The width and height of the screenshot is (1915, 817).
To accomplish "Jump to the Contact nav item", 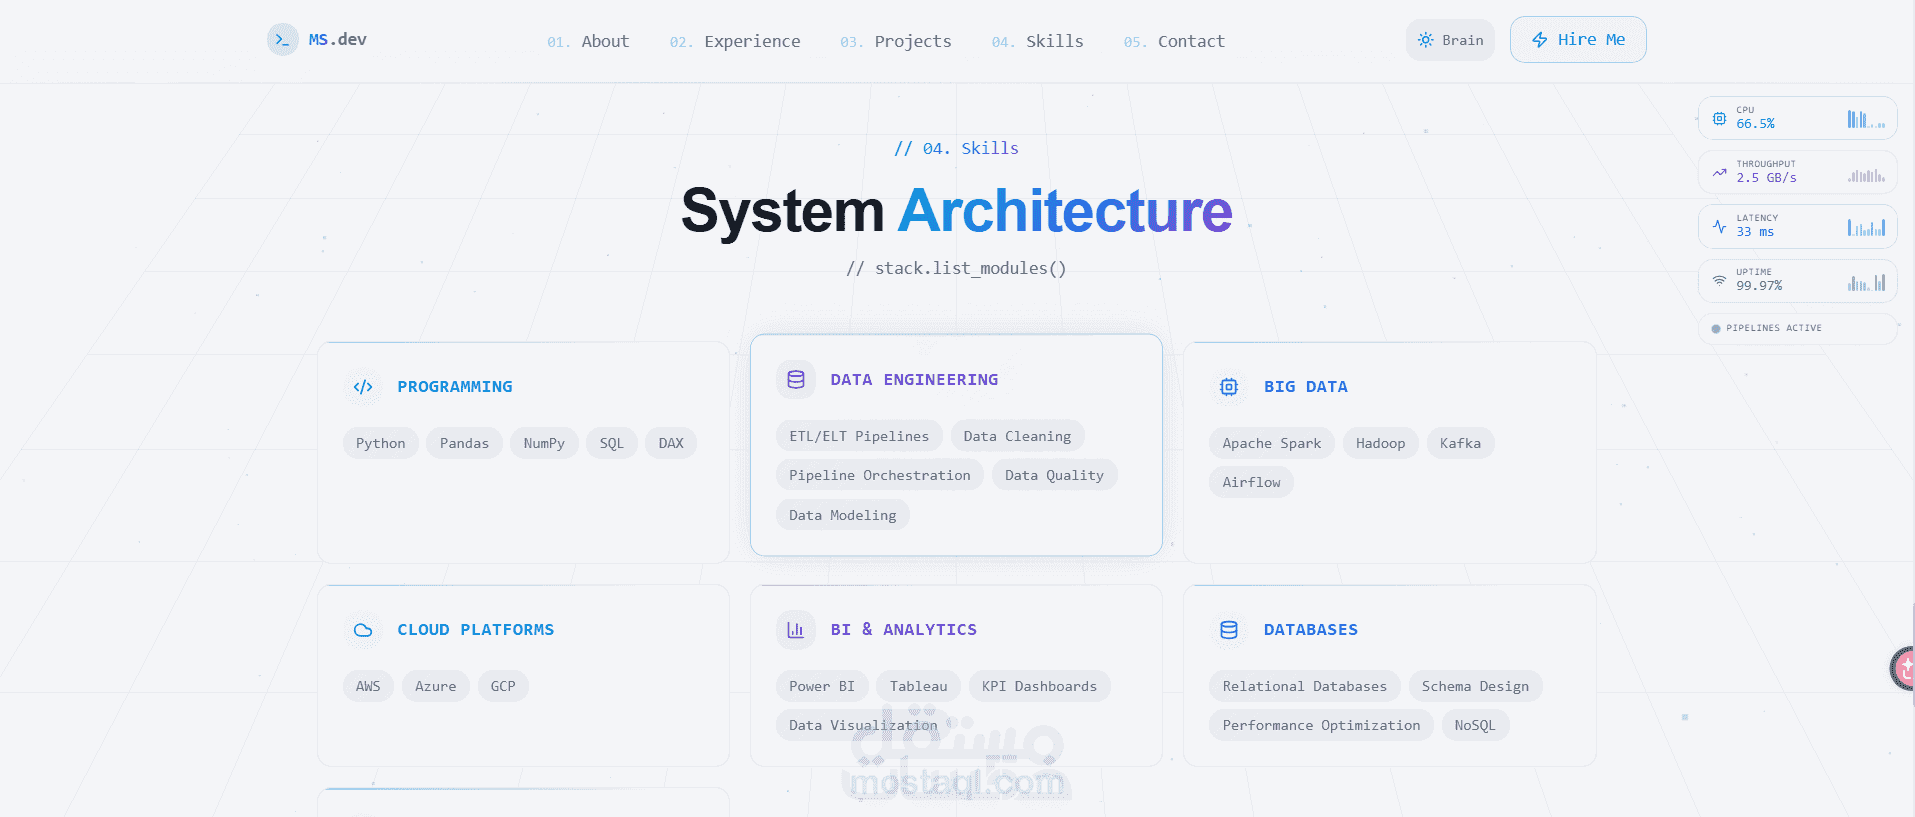I will tap(1174, 42).
